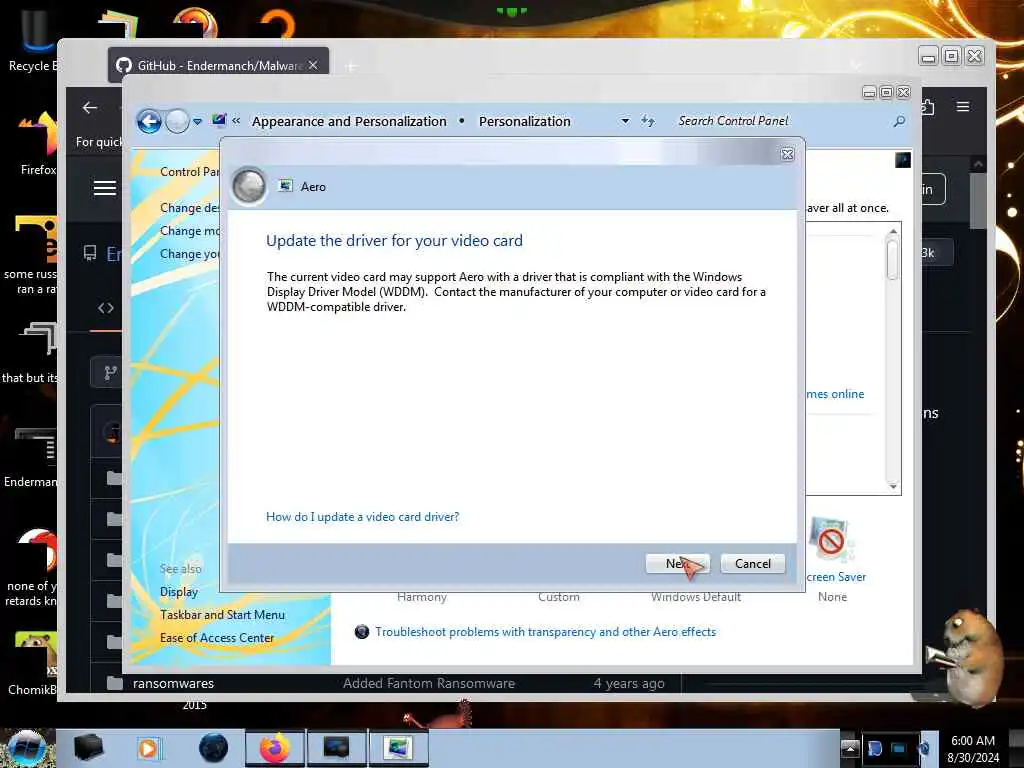Image resolution: width=1024 pixels, height=768 pixels.
Task: Click the Control Panel address bar icon
Action: [219, 120]
